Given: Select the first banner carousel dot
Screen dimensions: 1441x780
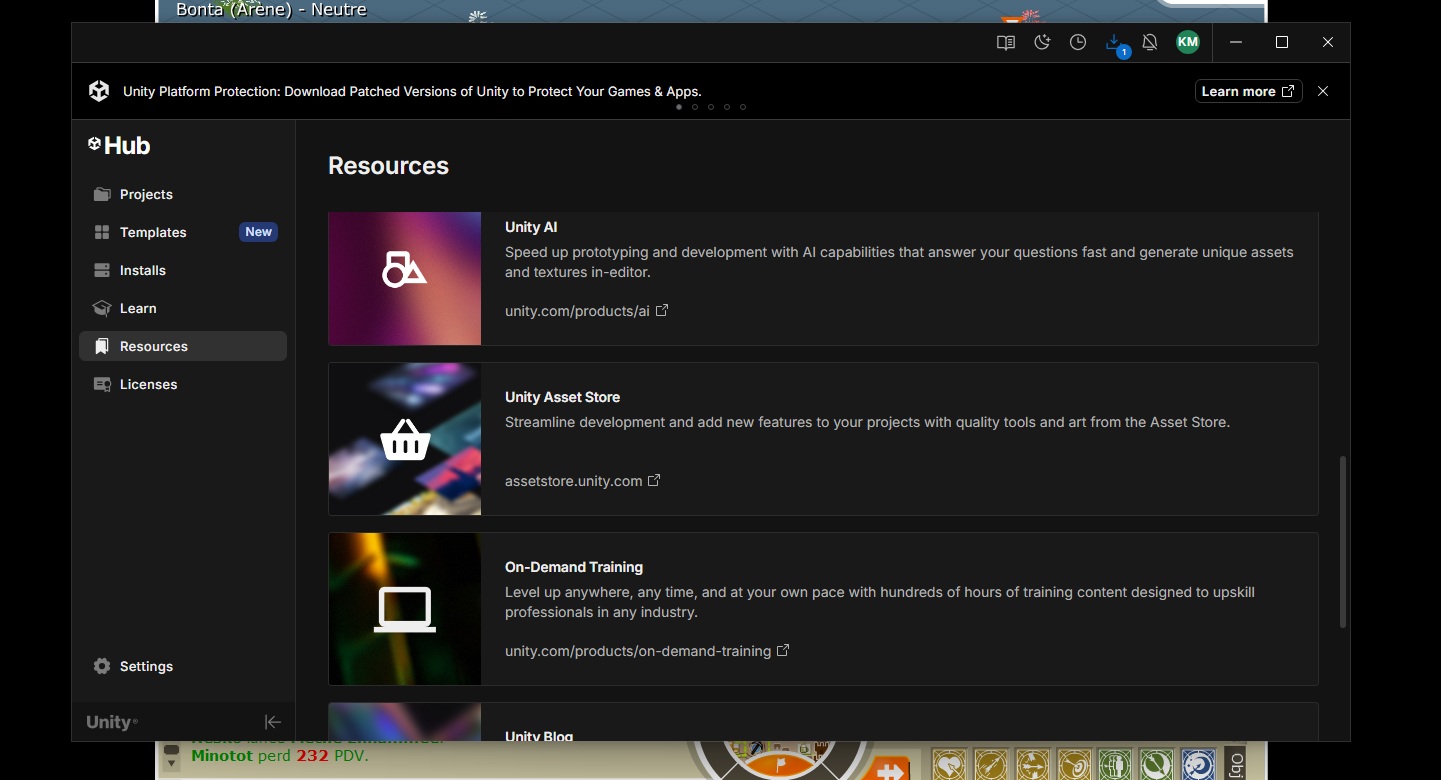Looking at the screenshot, I should pos(679,107).
